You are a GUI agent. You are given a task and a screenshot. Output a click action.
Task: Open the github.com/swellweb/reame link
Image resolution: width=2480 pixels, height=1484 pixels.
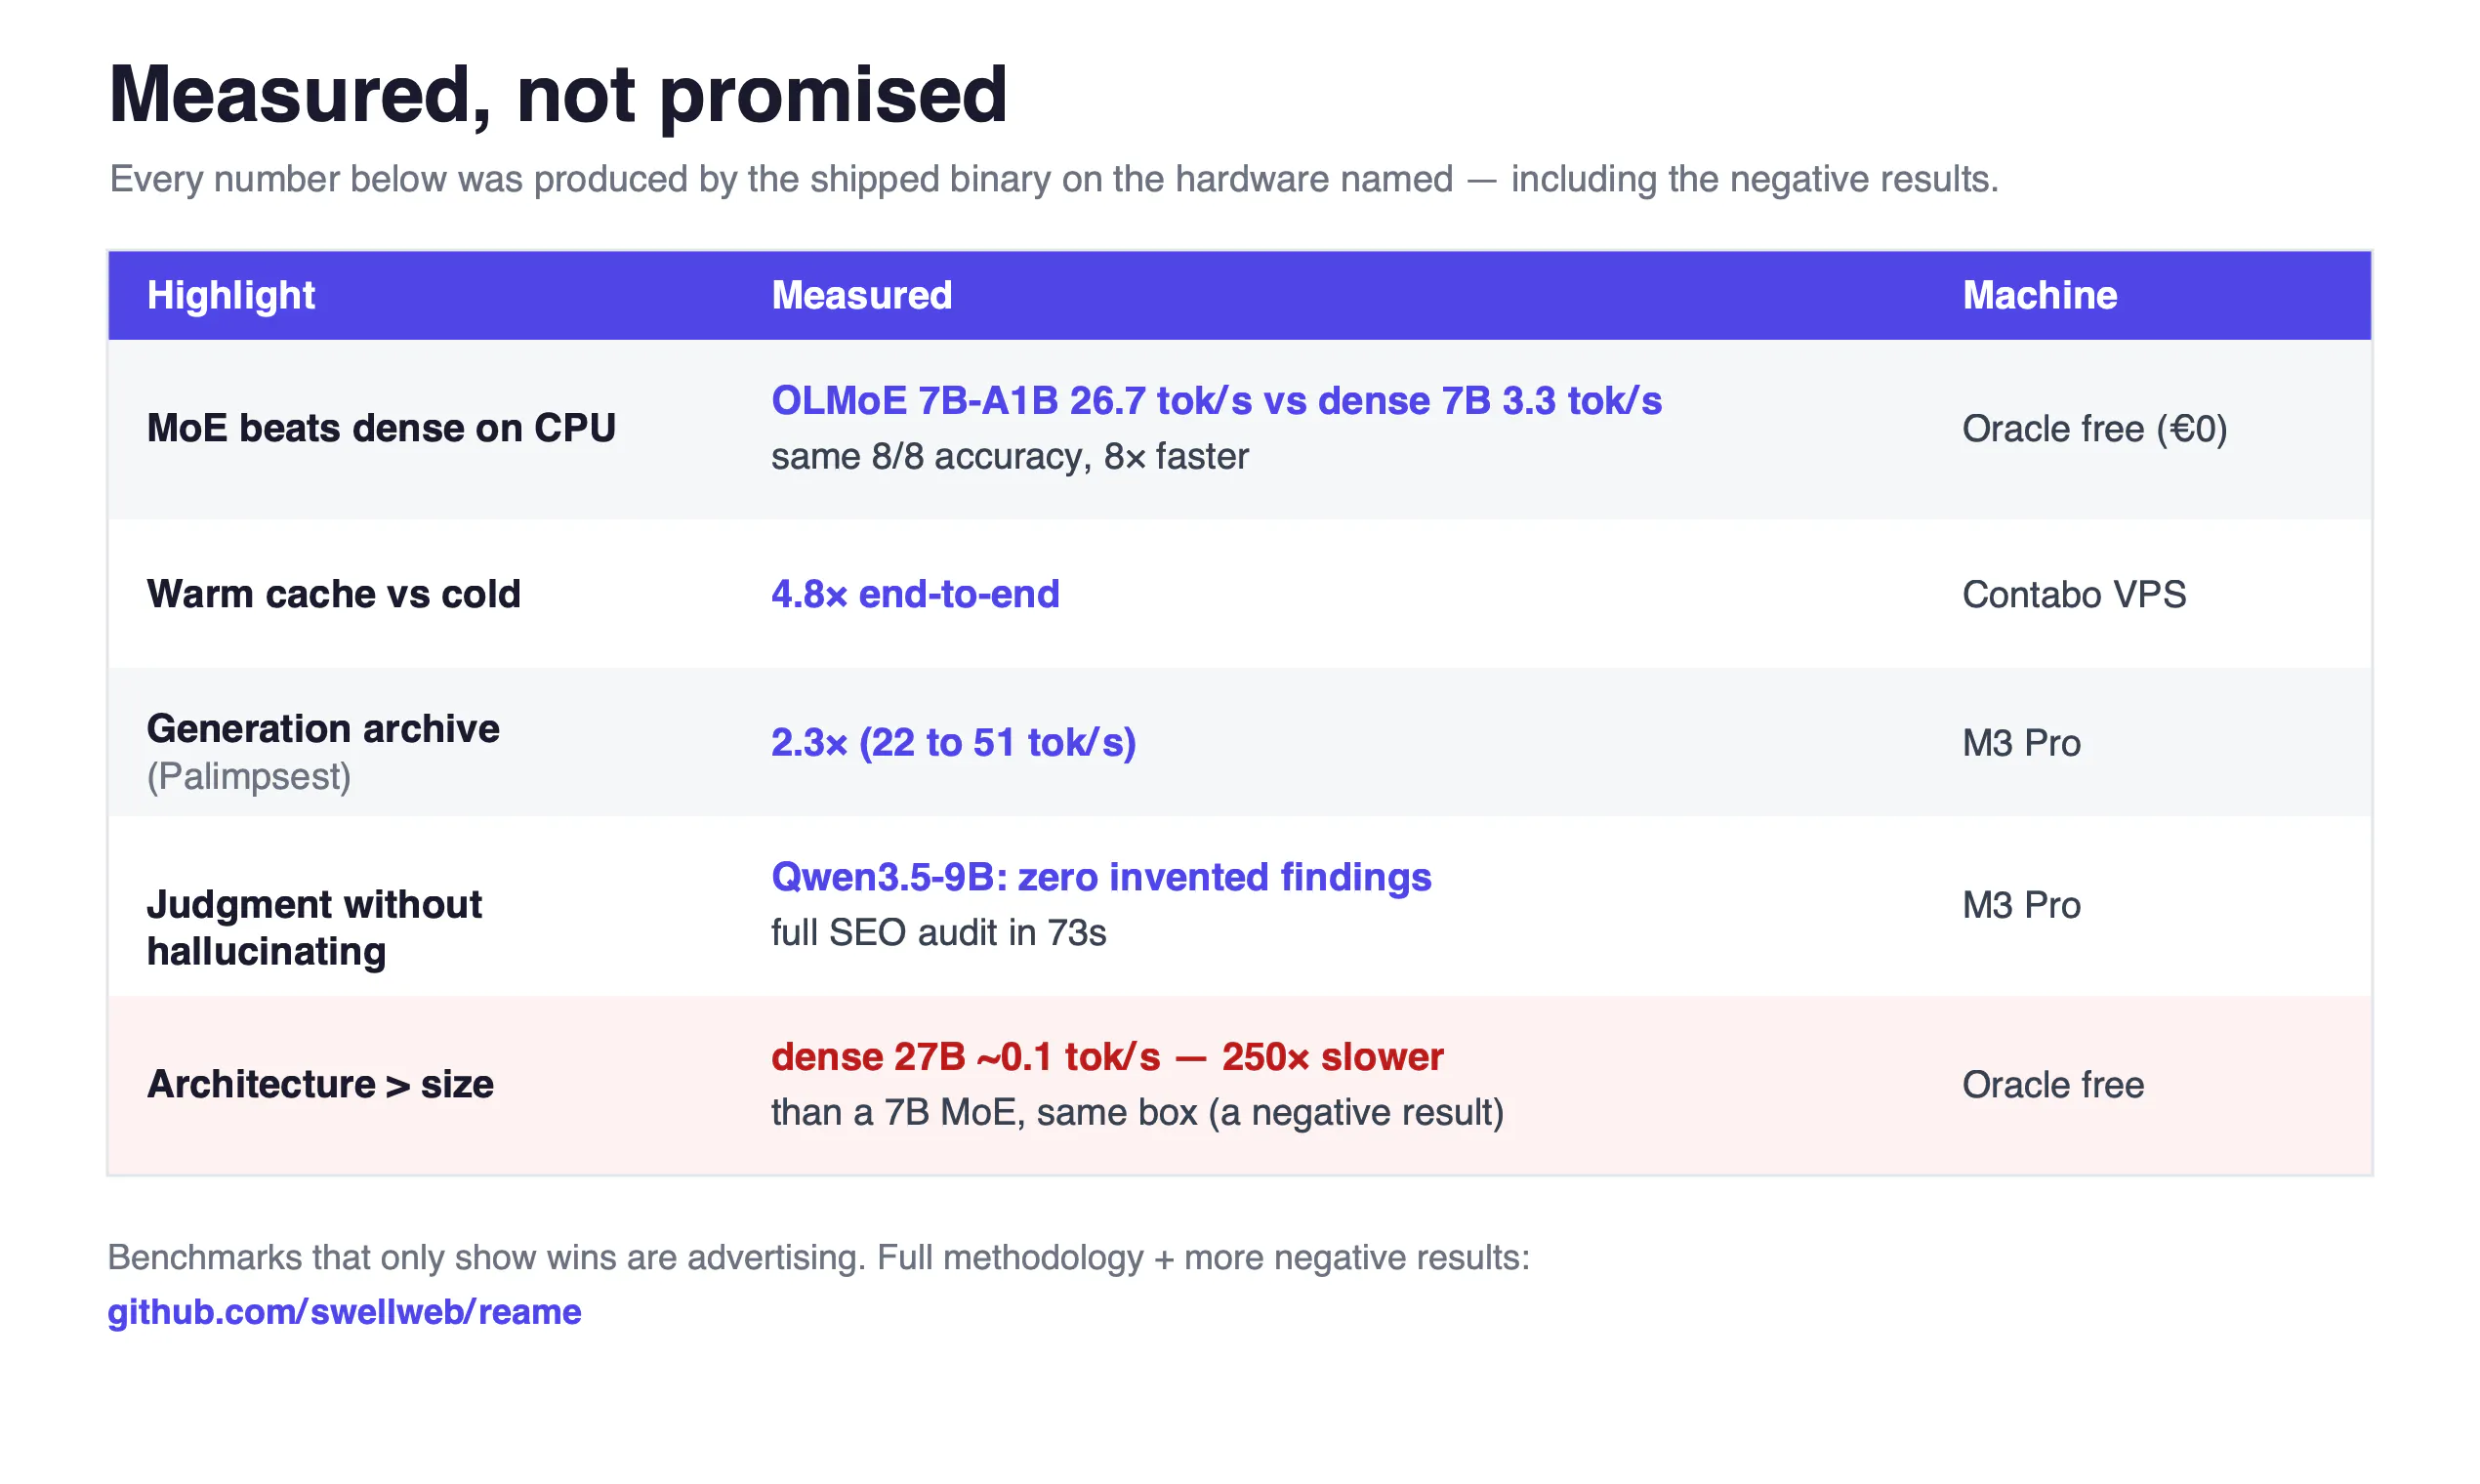tap(344, 1312)
